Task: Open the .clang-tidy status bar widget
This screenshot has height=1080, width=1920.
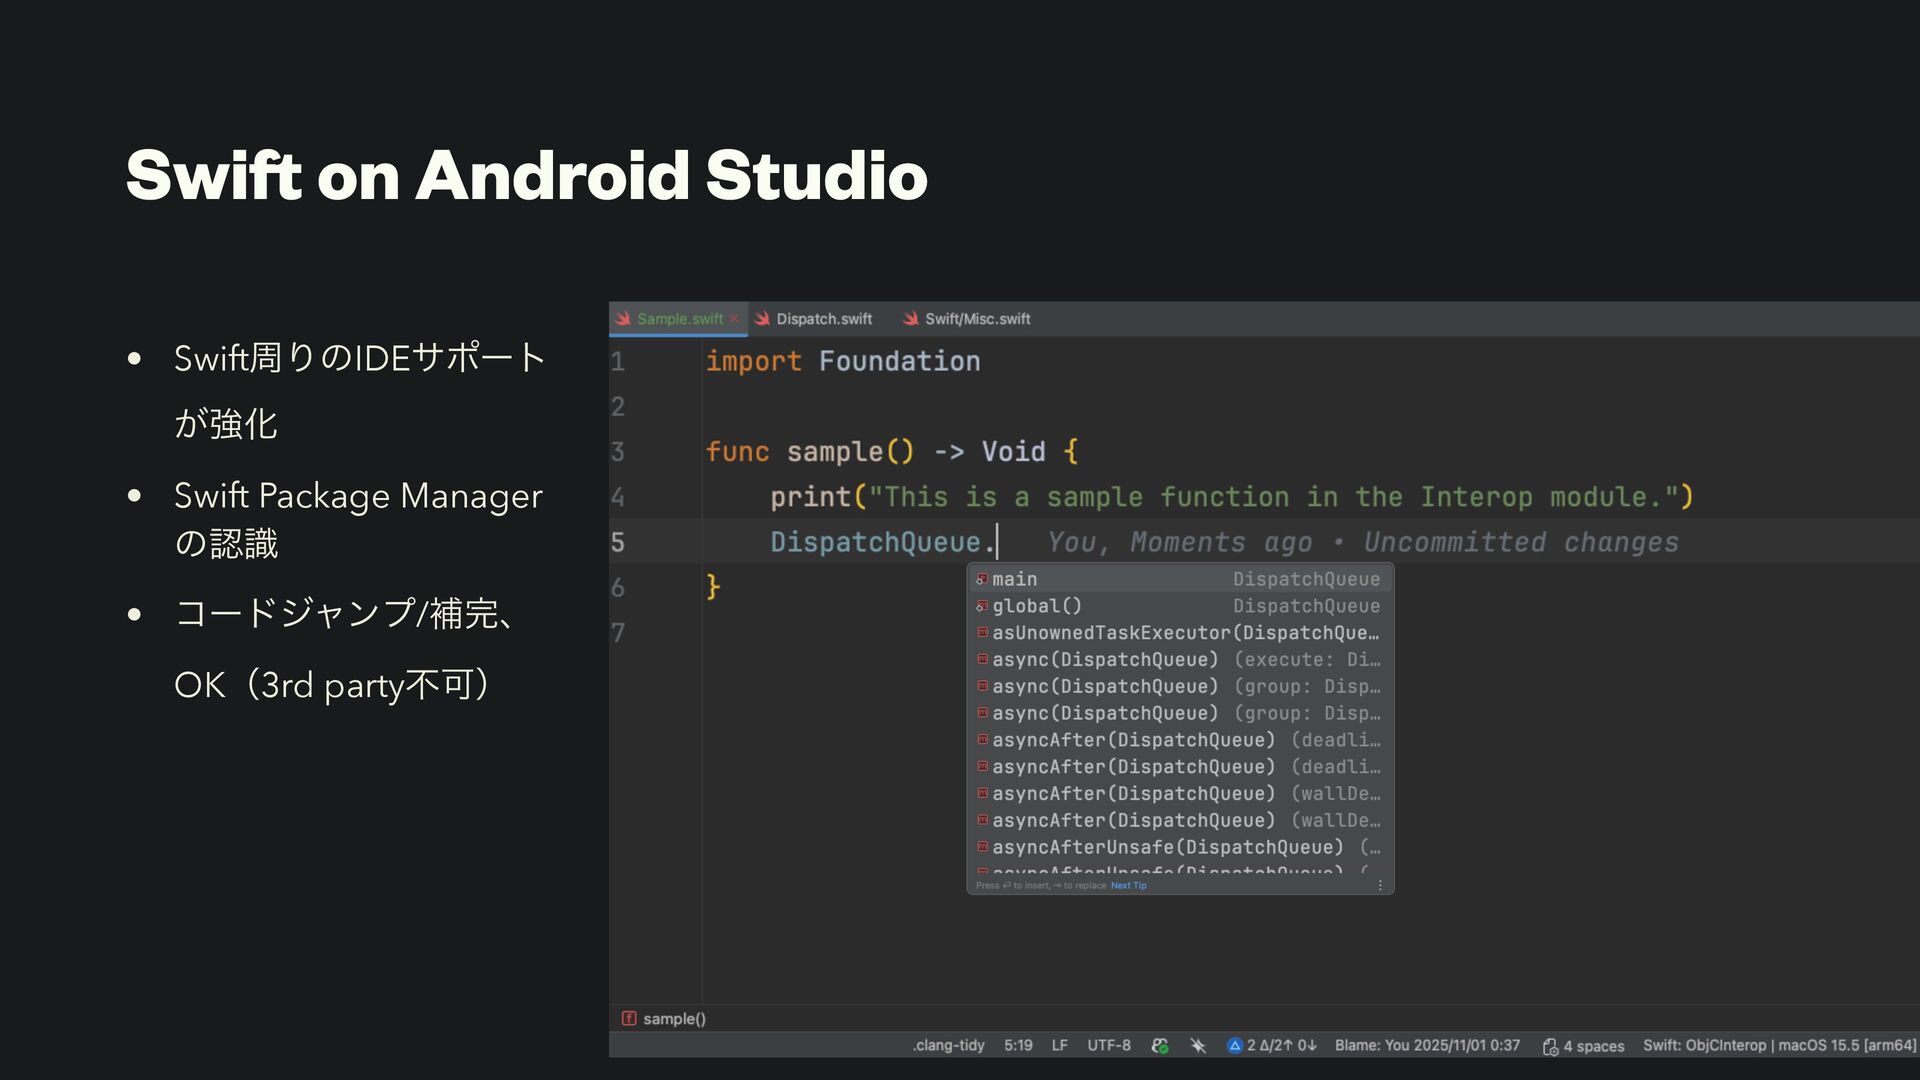Action: tap(948, 1046)
